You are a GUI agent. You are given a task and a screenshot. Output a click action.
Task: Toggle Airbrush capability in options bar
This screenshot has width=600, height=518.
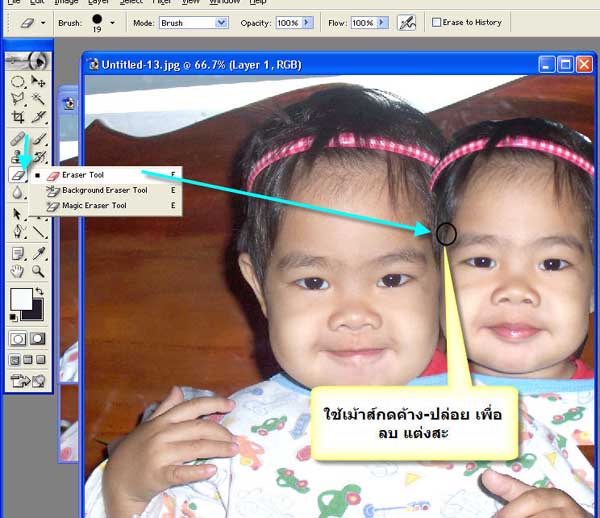406,23
